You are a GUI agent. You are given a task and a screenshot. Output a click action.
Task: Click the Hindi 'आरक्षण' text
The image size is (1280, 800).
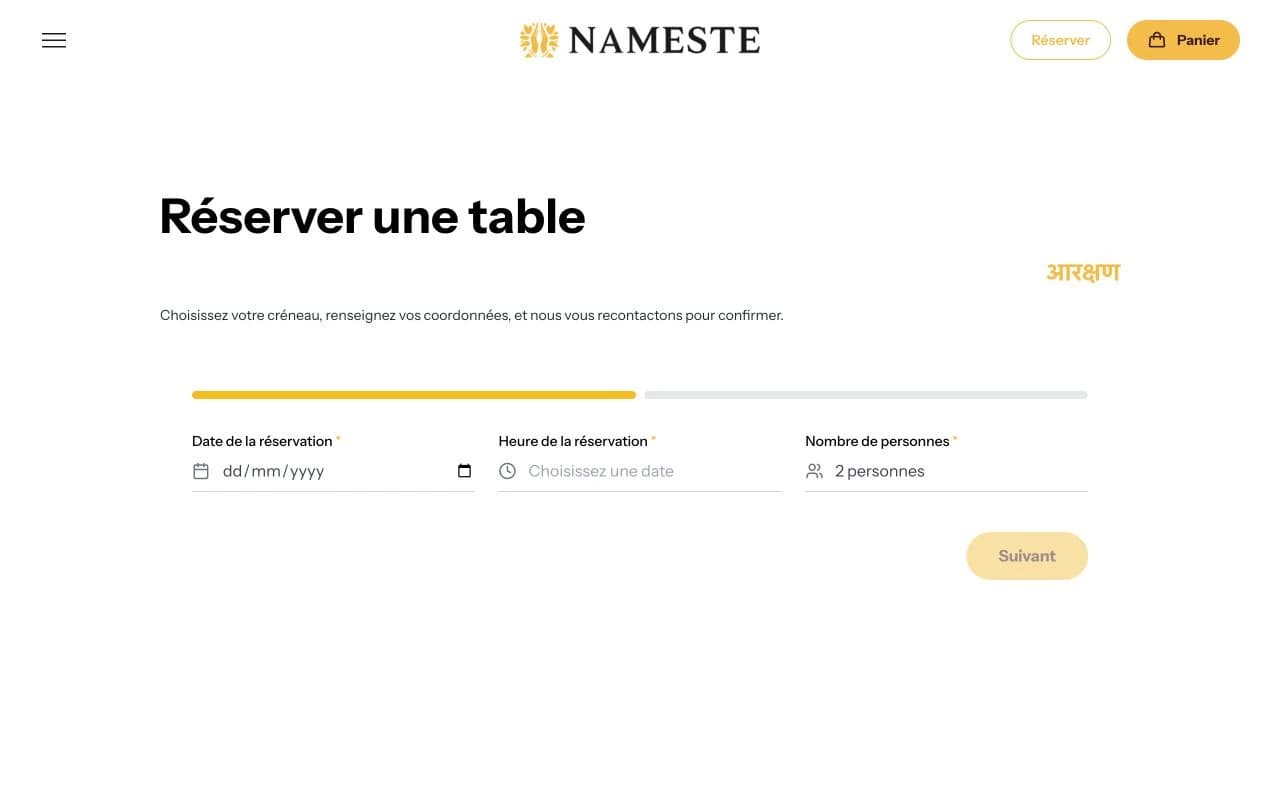pos(1083,272)
